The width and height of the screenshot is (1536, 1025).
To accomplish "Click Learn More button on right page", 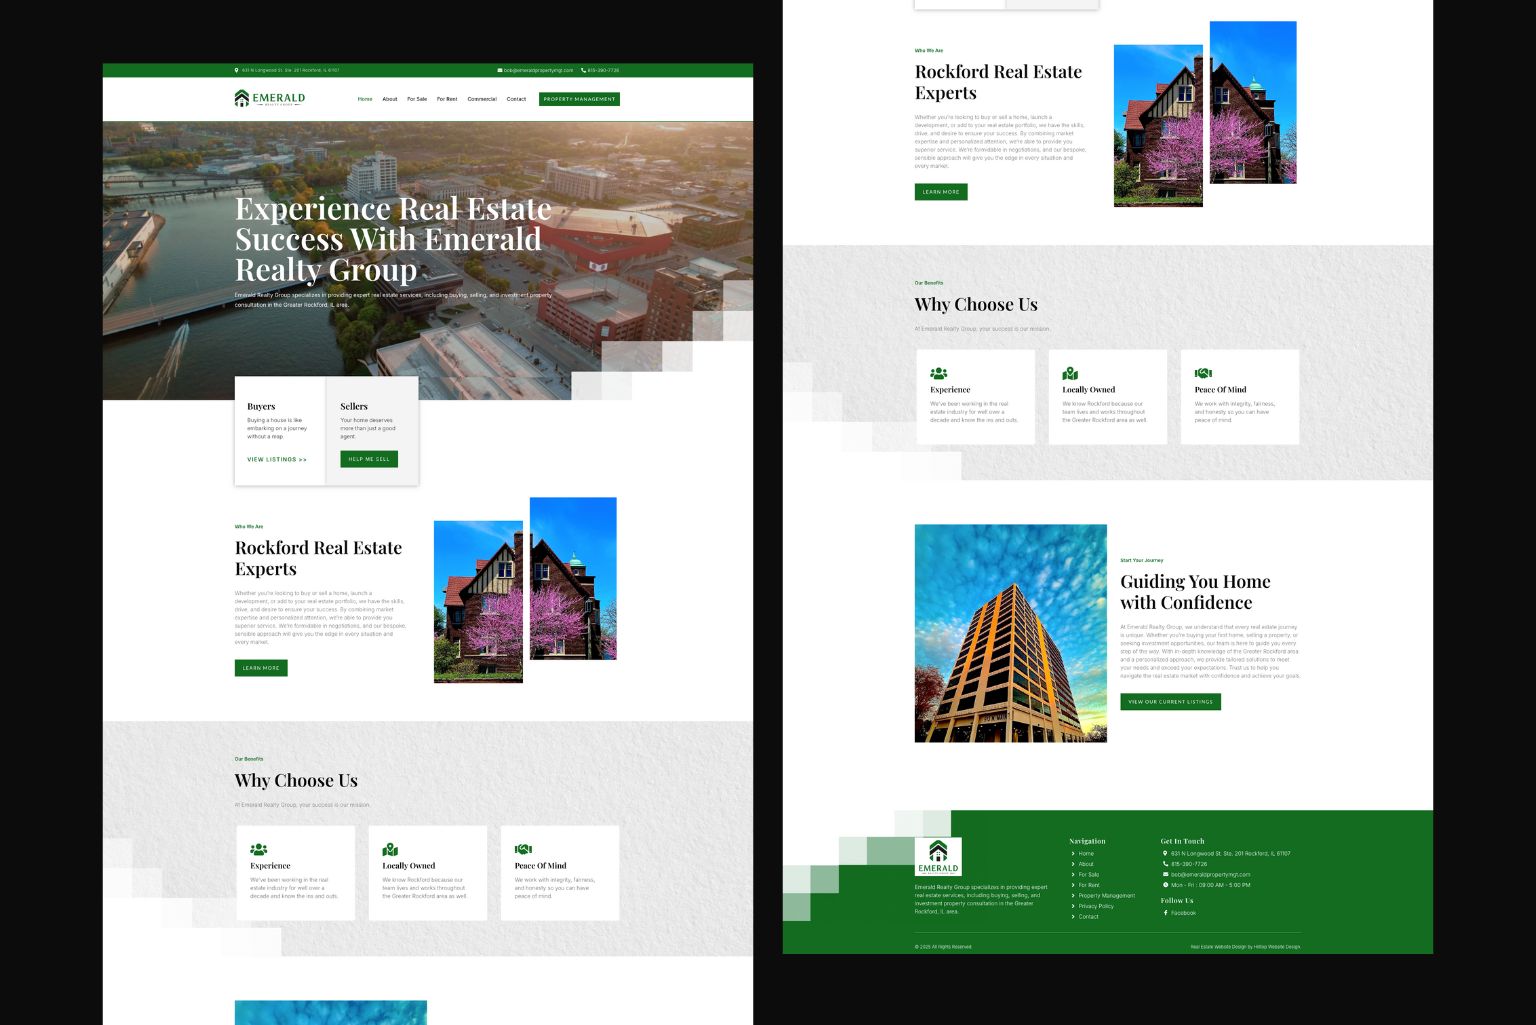I will coord(941,192).
